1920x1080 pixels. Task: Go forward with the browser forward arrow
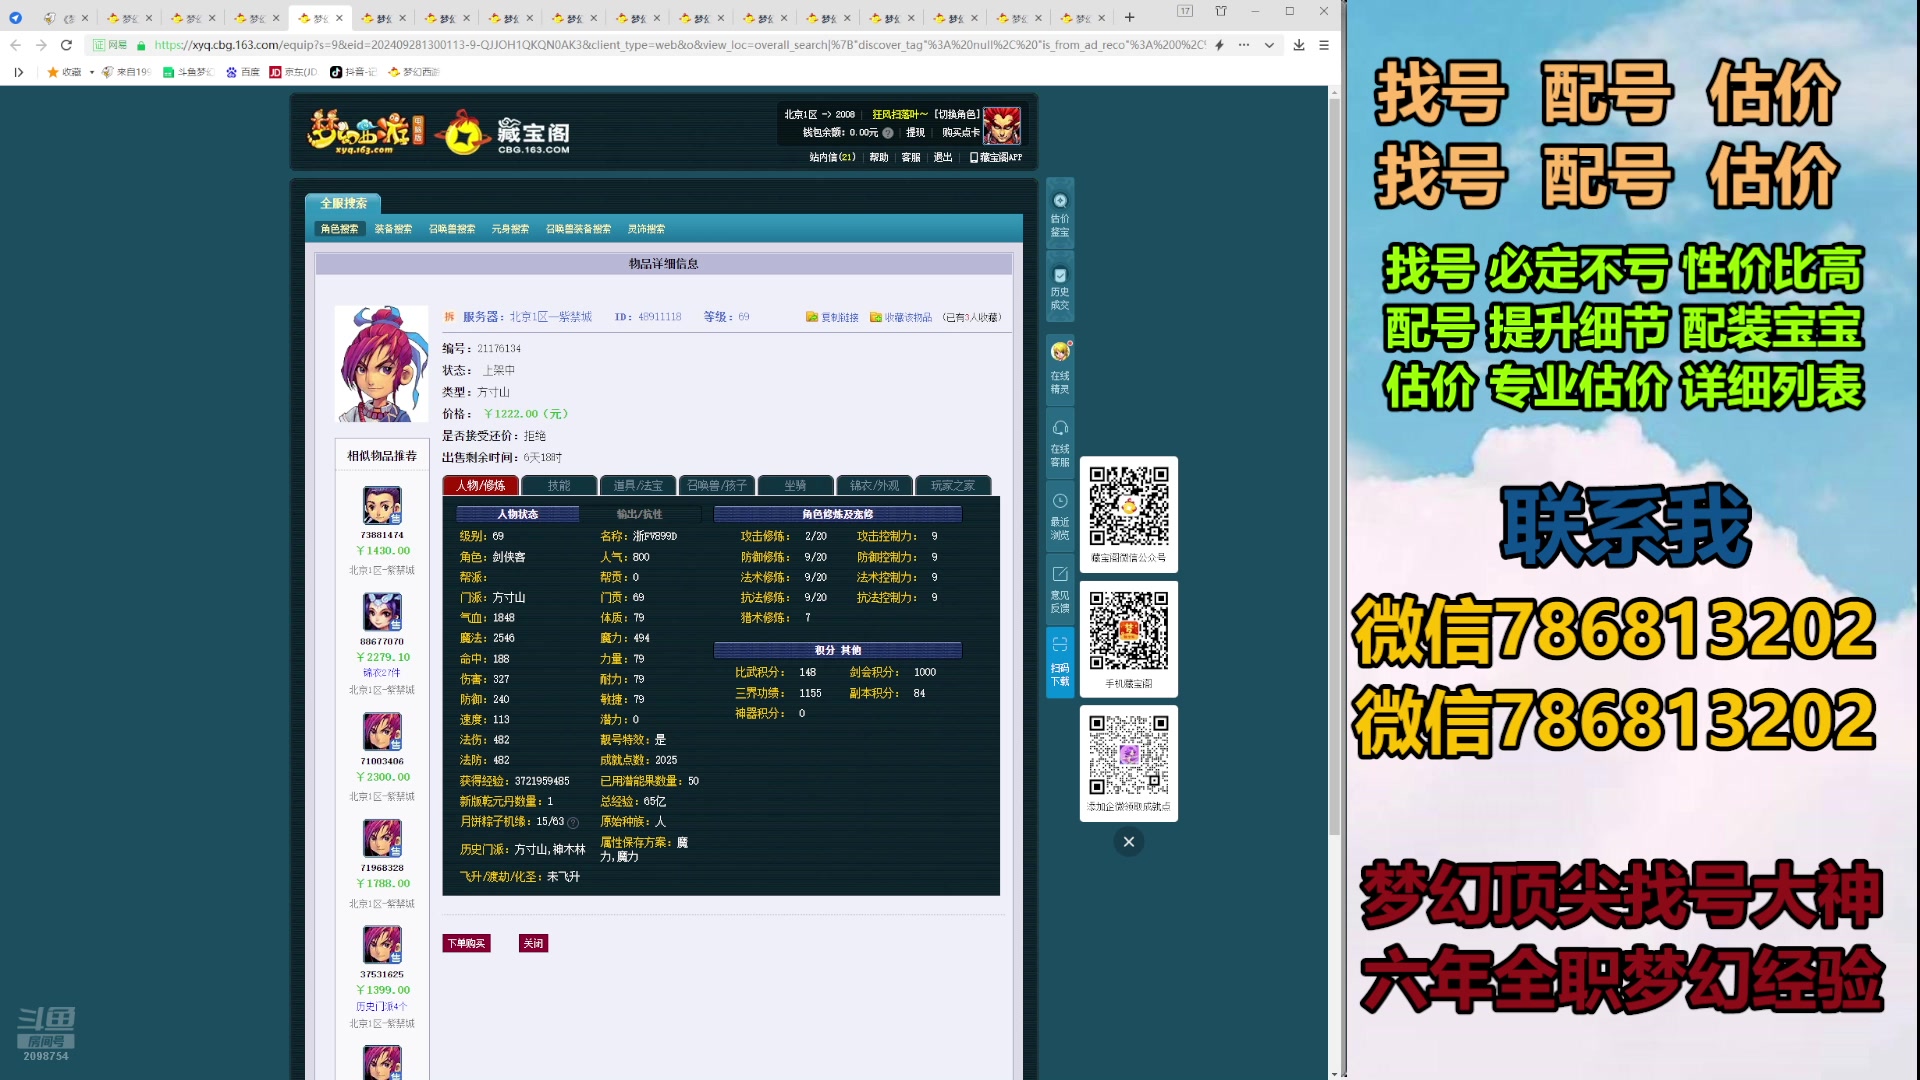point(41,45)
